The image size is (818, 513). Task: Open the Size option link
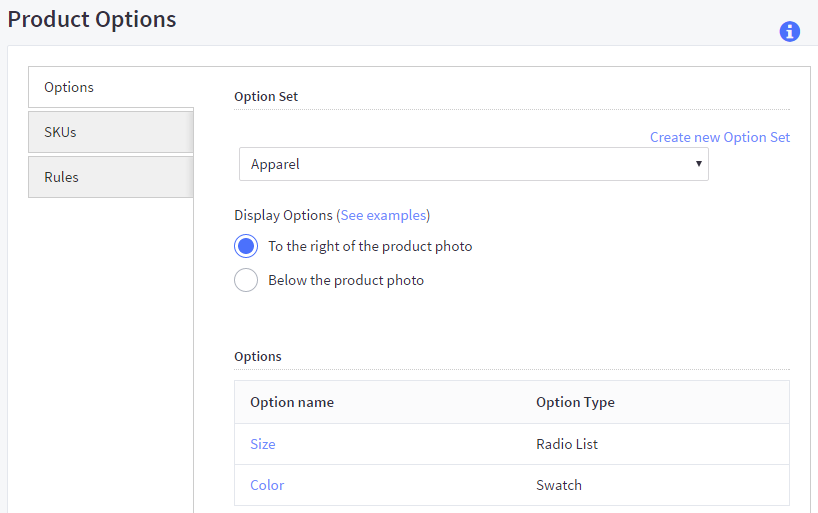[262, 444]
